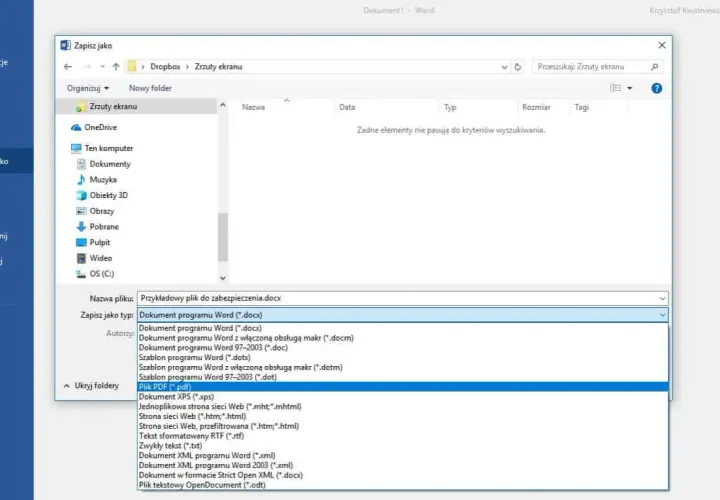Select Jednoplikowa strona sieci Web option

[x=403, y=406]
